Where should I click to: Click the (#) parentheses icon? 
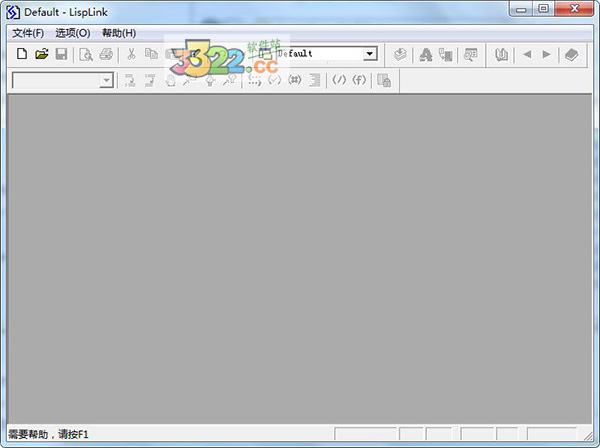[295, 80]
